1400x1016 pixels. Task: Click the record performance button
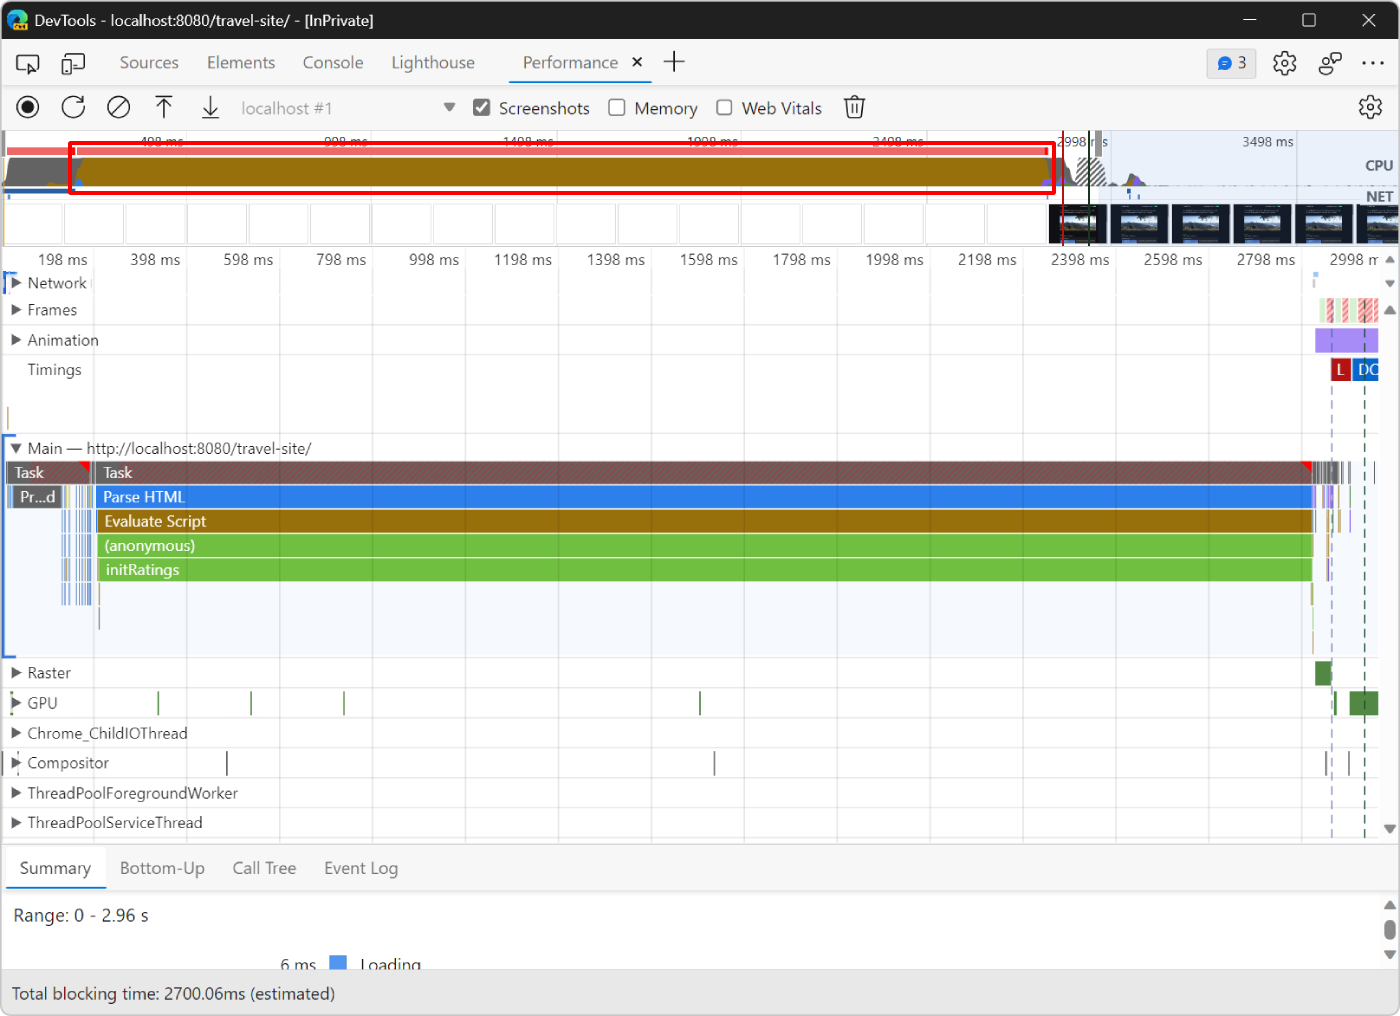(x=27, y=107)
